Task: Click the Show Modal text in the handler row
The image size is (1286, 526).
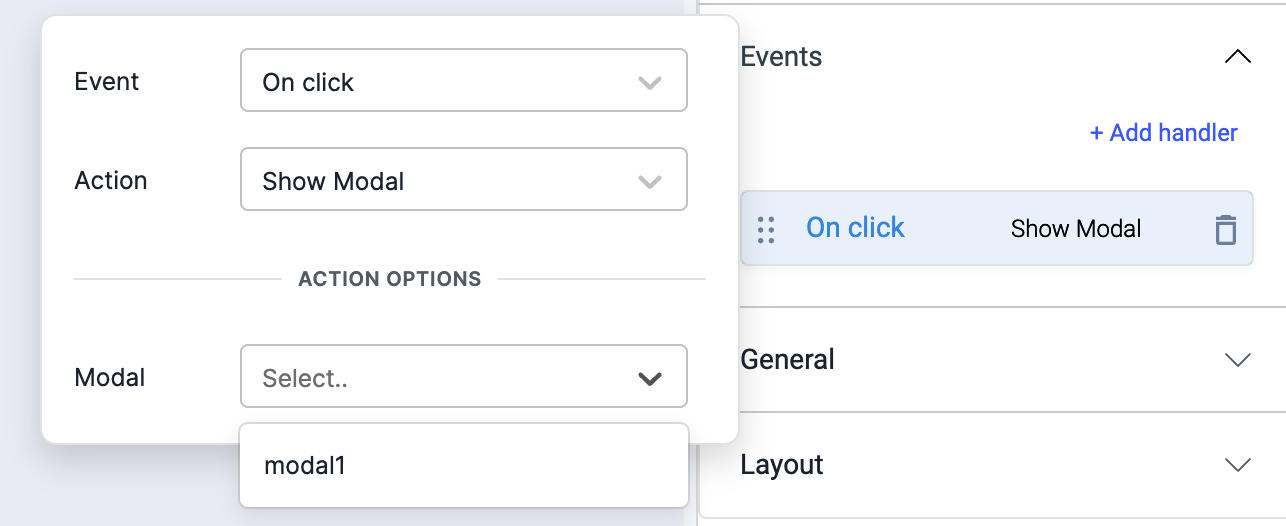Action: [1075, 229]
